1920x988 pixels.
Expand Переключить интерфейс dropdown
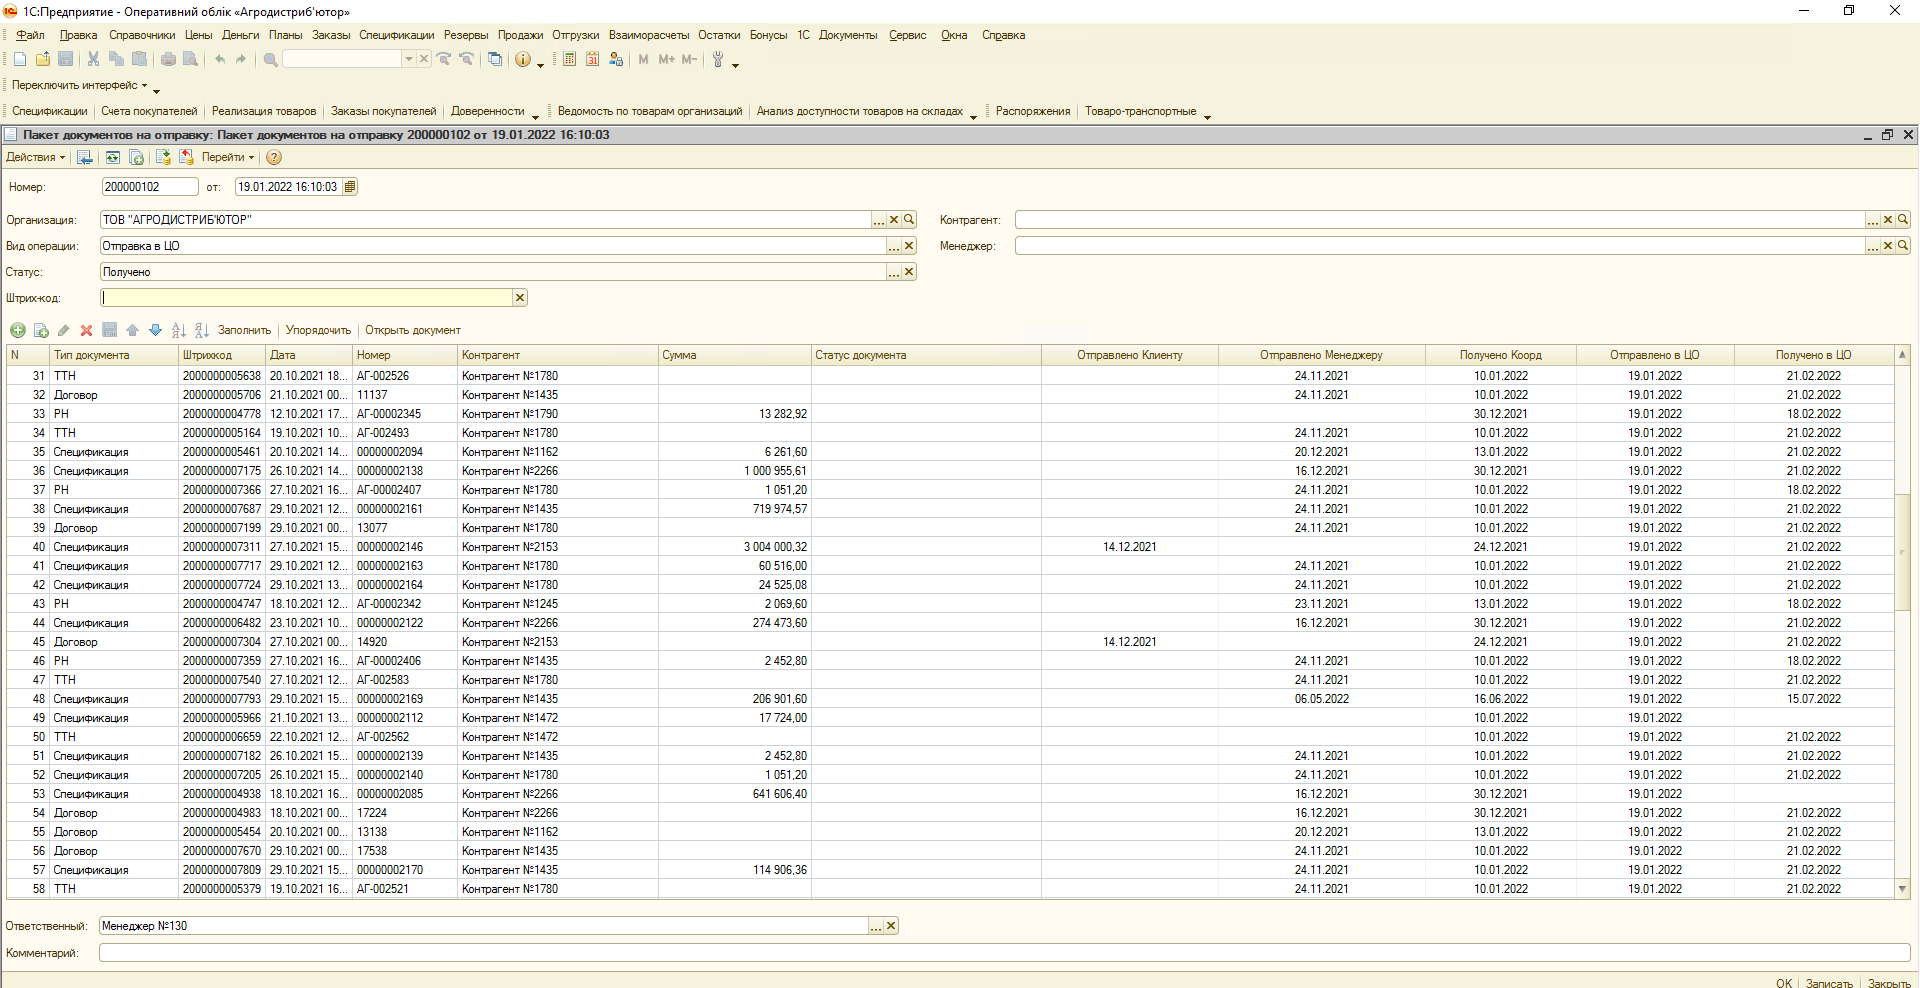pyautogui.click(x=79, y=86)
